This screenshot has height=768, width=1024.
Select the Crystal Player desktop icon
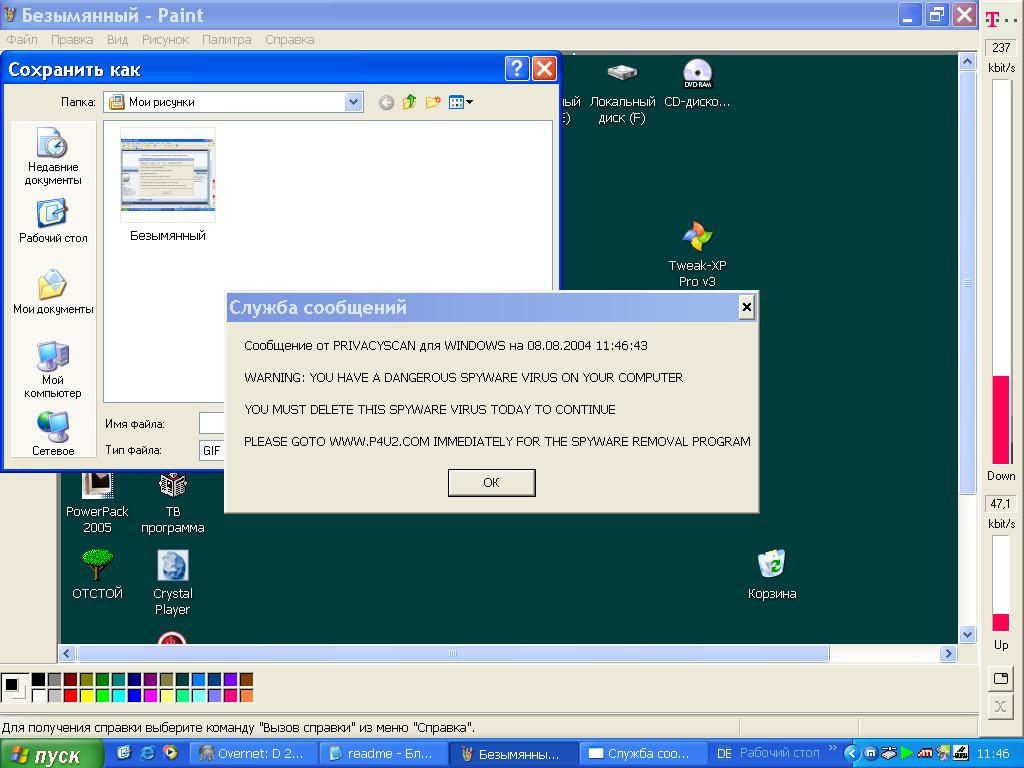172,583
